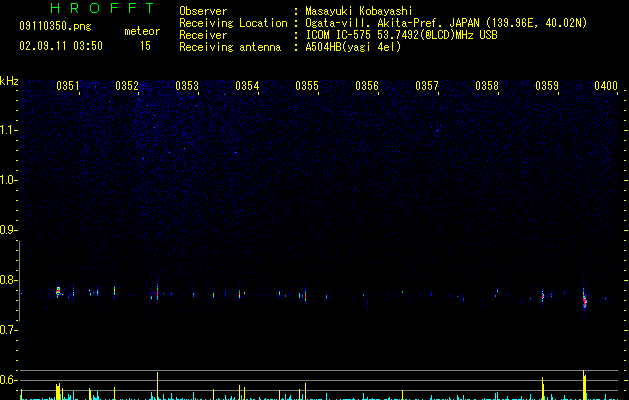Screen dimensions: 629x400
Task: Click the meteor label
Action: (x=142, y=31)
